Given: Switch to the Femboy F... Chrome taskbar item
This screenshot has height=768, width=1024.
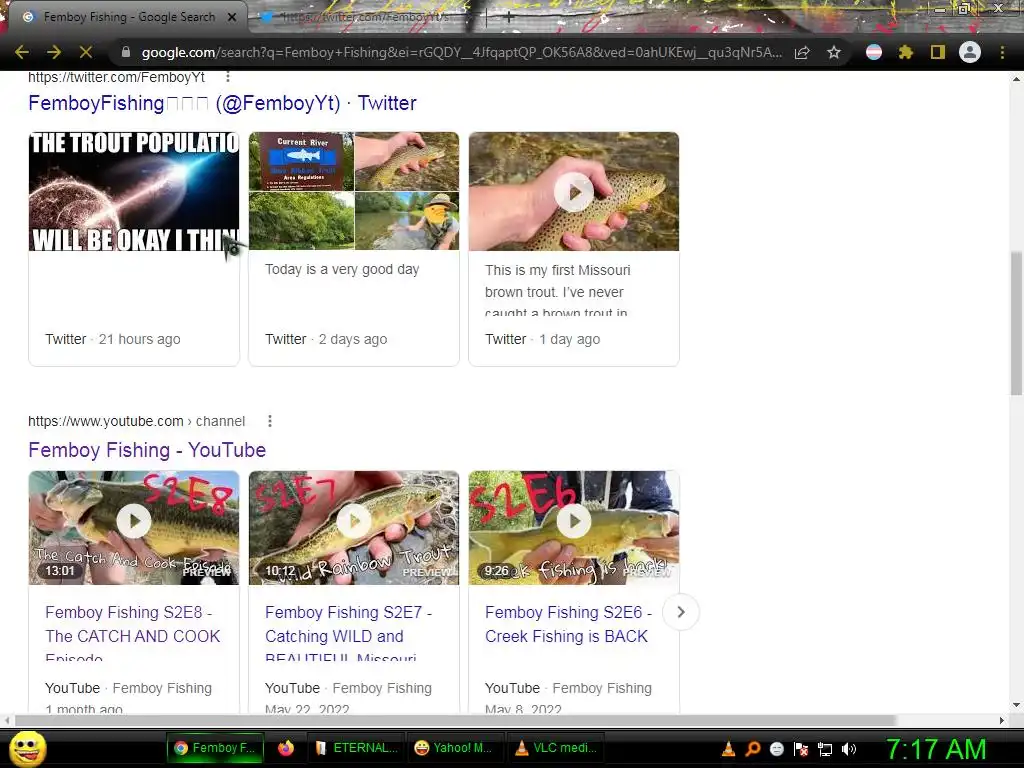Looking at the screenshot, I should click(x=216, y=748).
